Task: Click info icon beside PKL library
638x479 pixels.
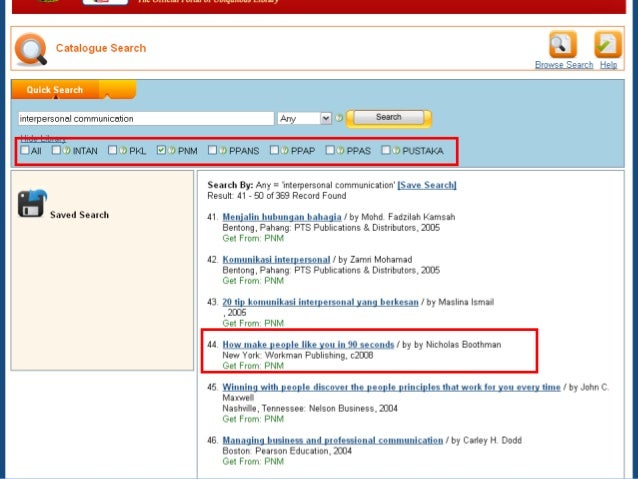Action: point(123,151)
